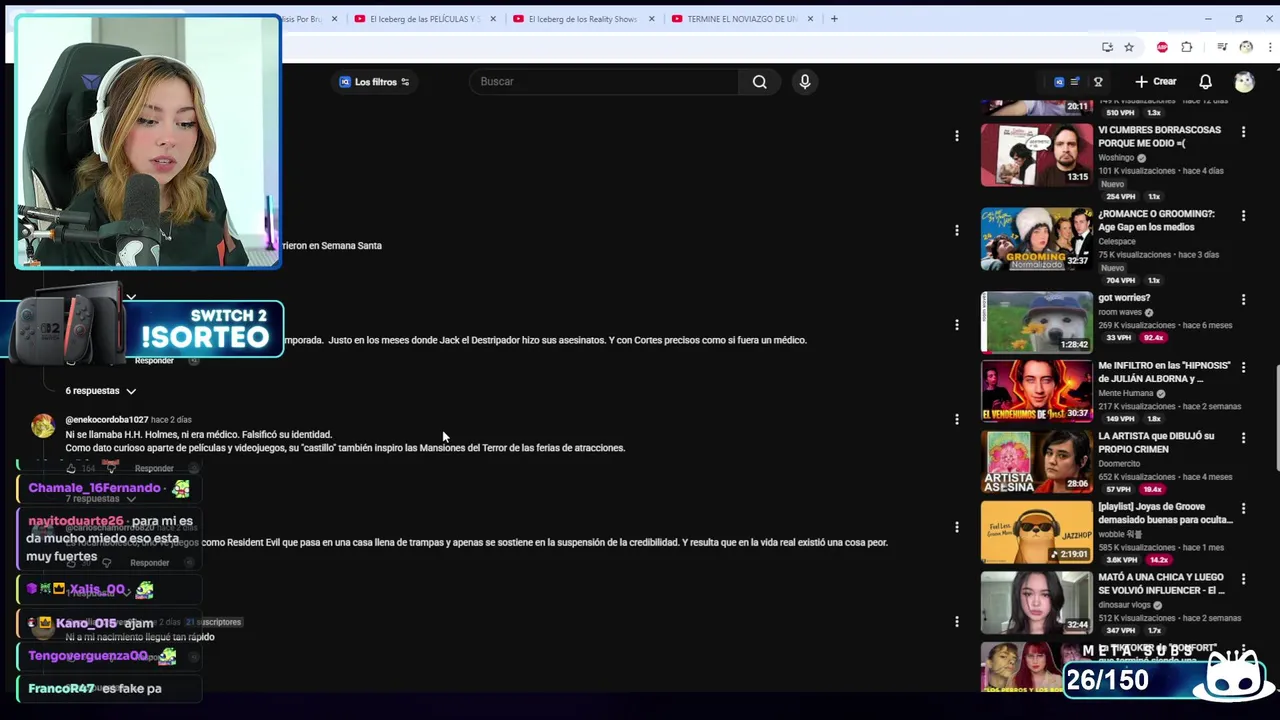The height and width of the screenshot is (720, 1280).
Task: Open options menu for 'got worries?' video
Action: [x=1243, y=299]
